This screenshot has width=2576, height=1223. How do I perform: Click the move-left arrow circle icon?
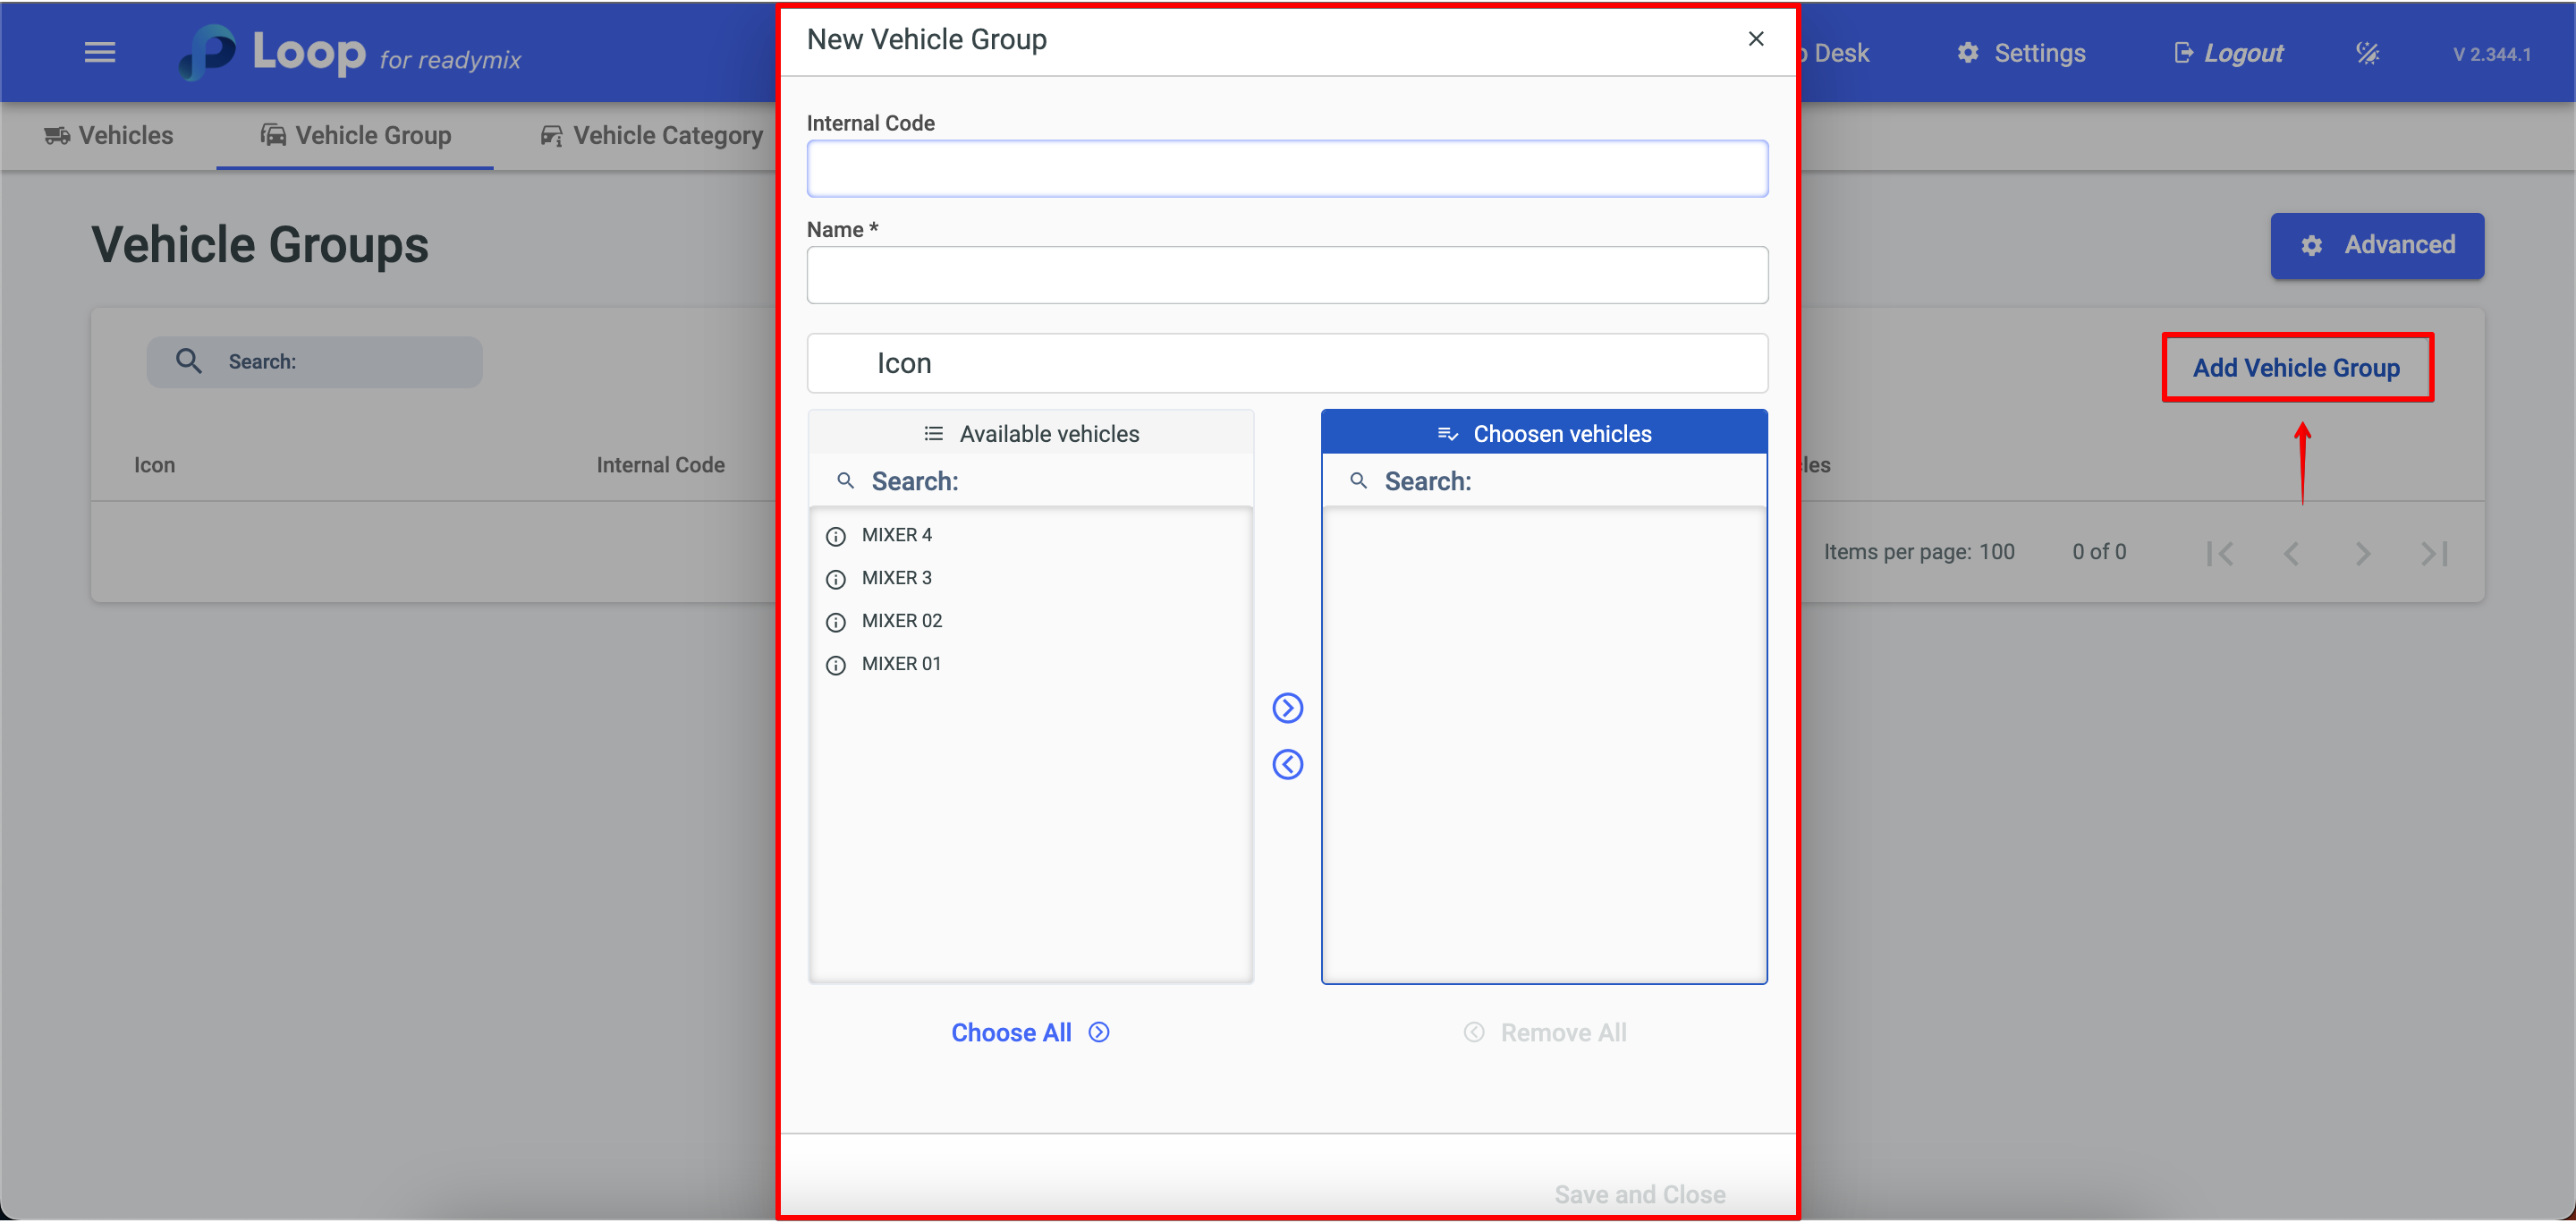point(1287,765)
